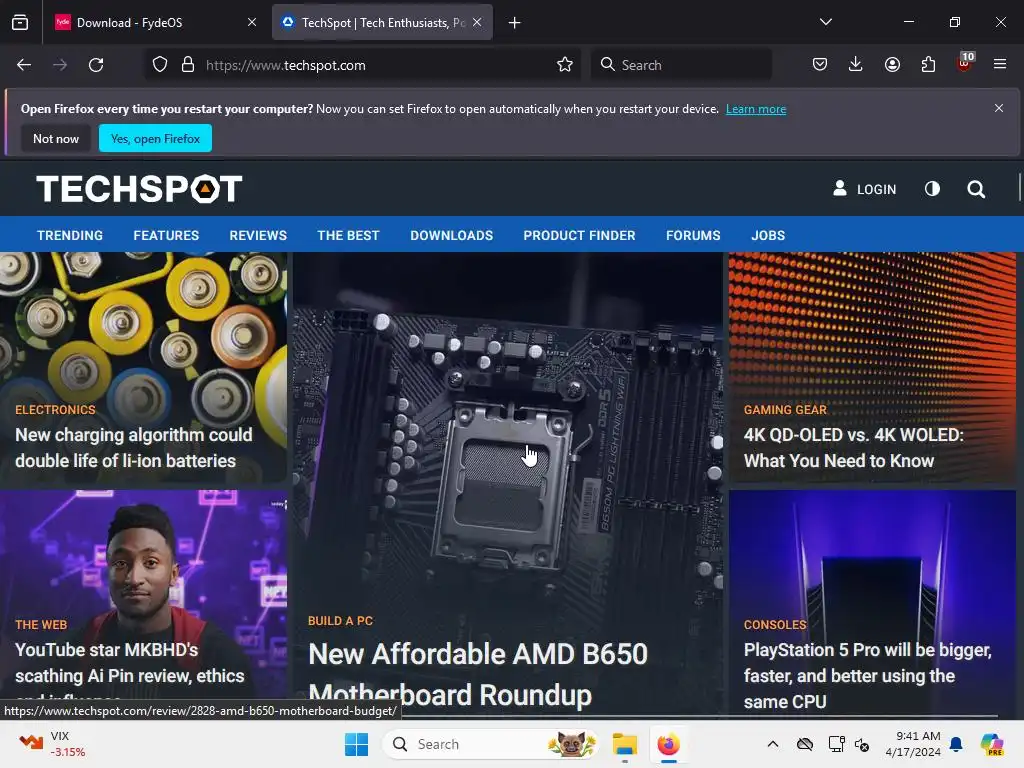The width and height of the screenshot is (1024, 768).
Task: Show hidden system tray icons
Action: [773, 744]
